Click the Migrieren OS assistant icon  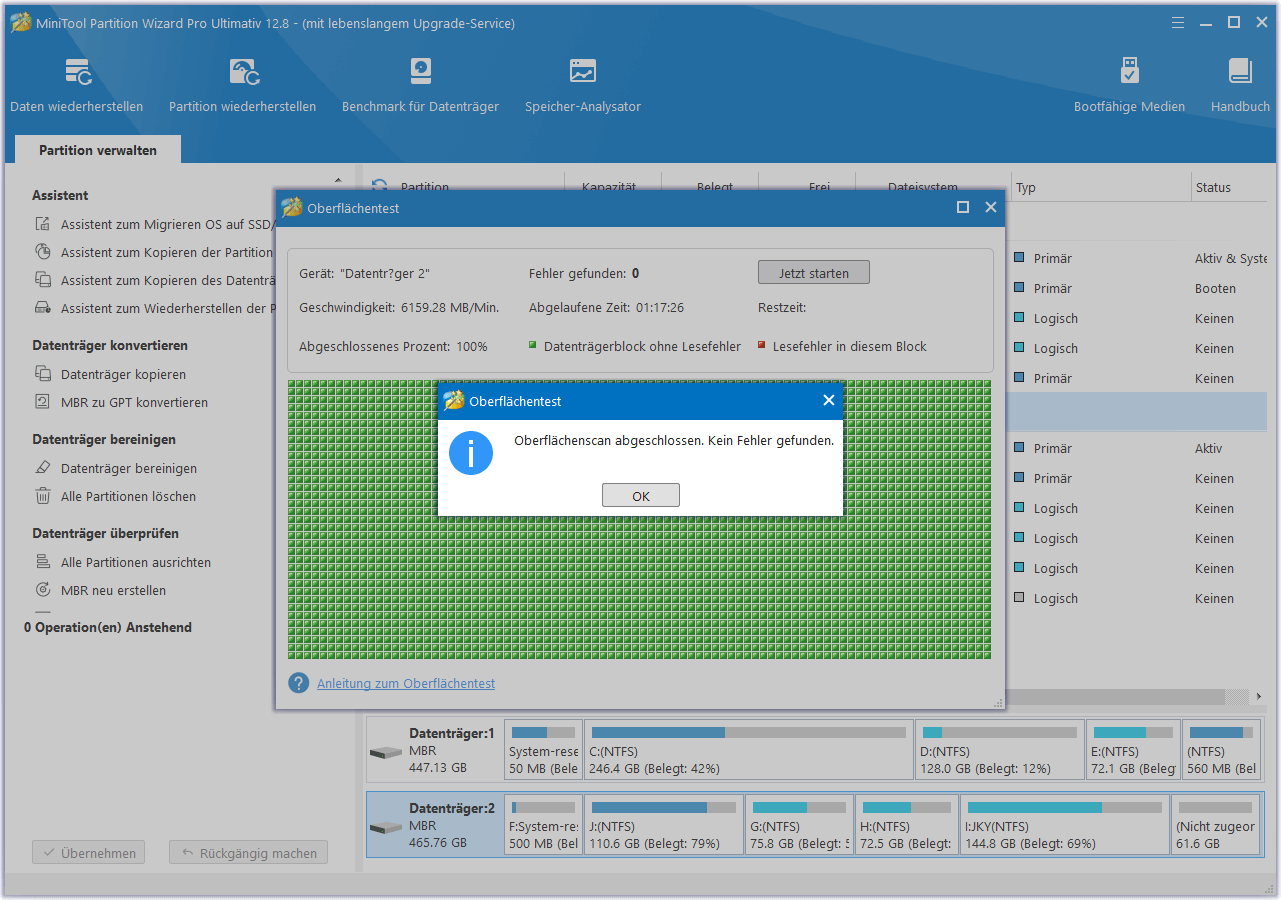pyautogui.click(x=43, y=224)
